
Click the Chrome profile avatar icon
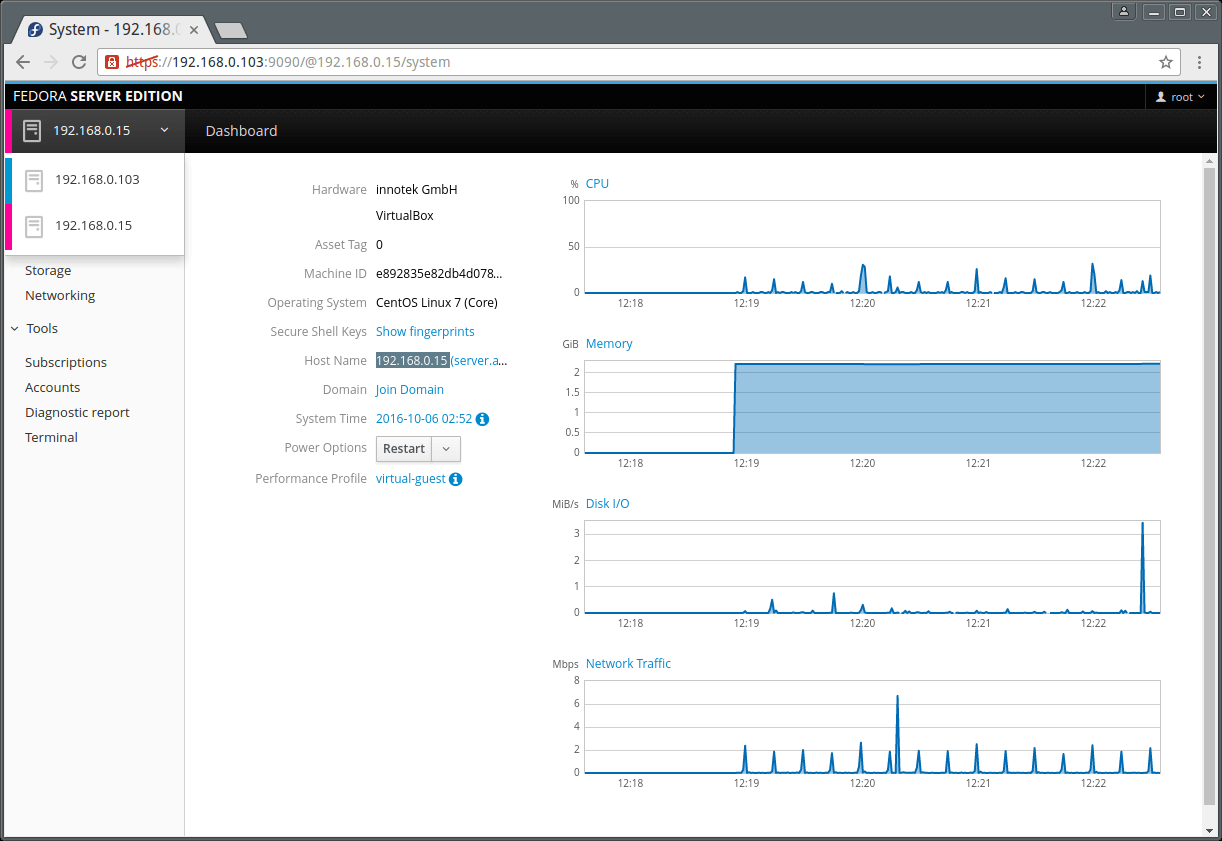pos(1124,12)
